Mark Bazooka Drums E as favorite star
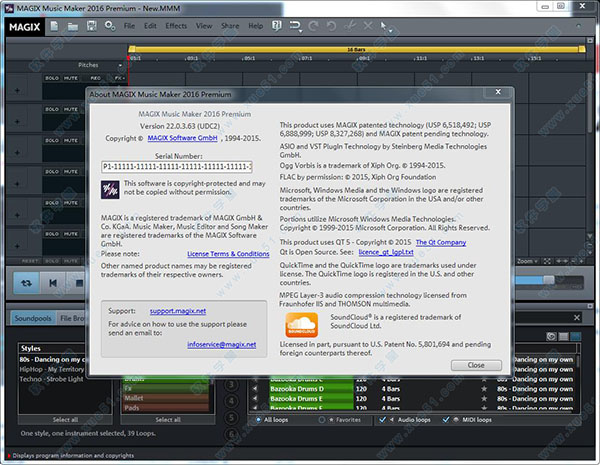Image resolution: width=600 pixels, height=465 pixels. tap(484, 399)
